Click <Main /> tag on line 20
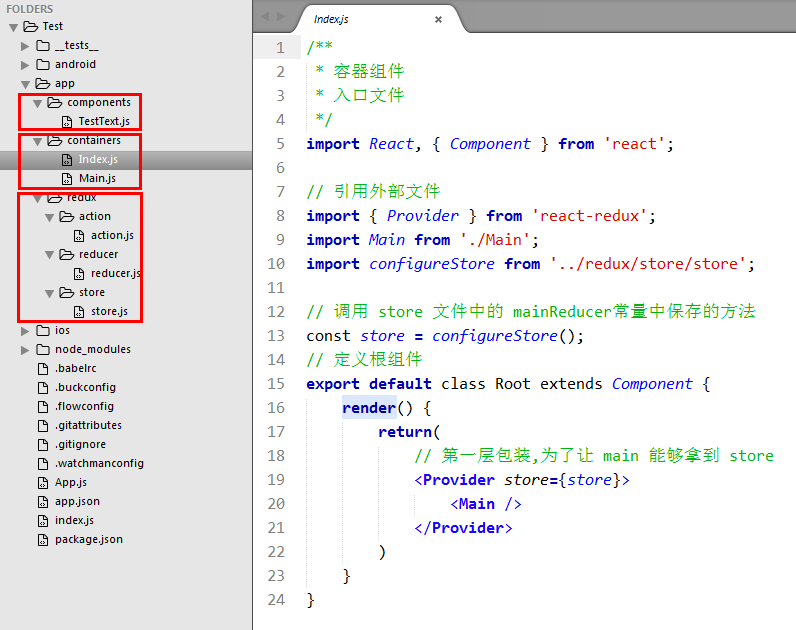This screenshot has width=796, height=630. [486, 504]
